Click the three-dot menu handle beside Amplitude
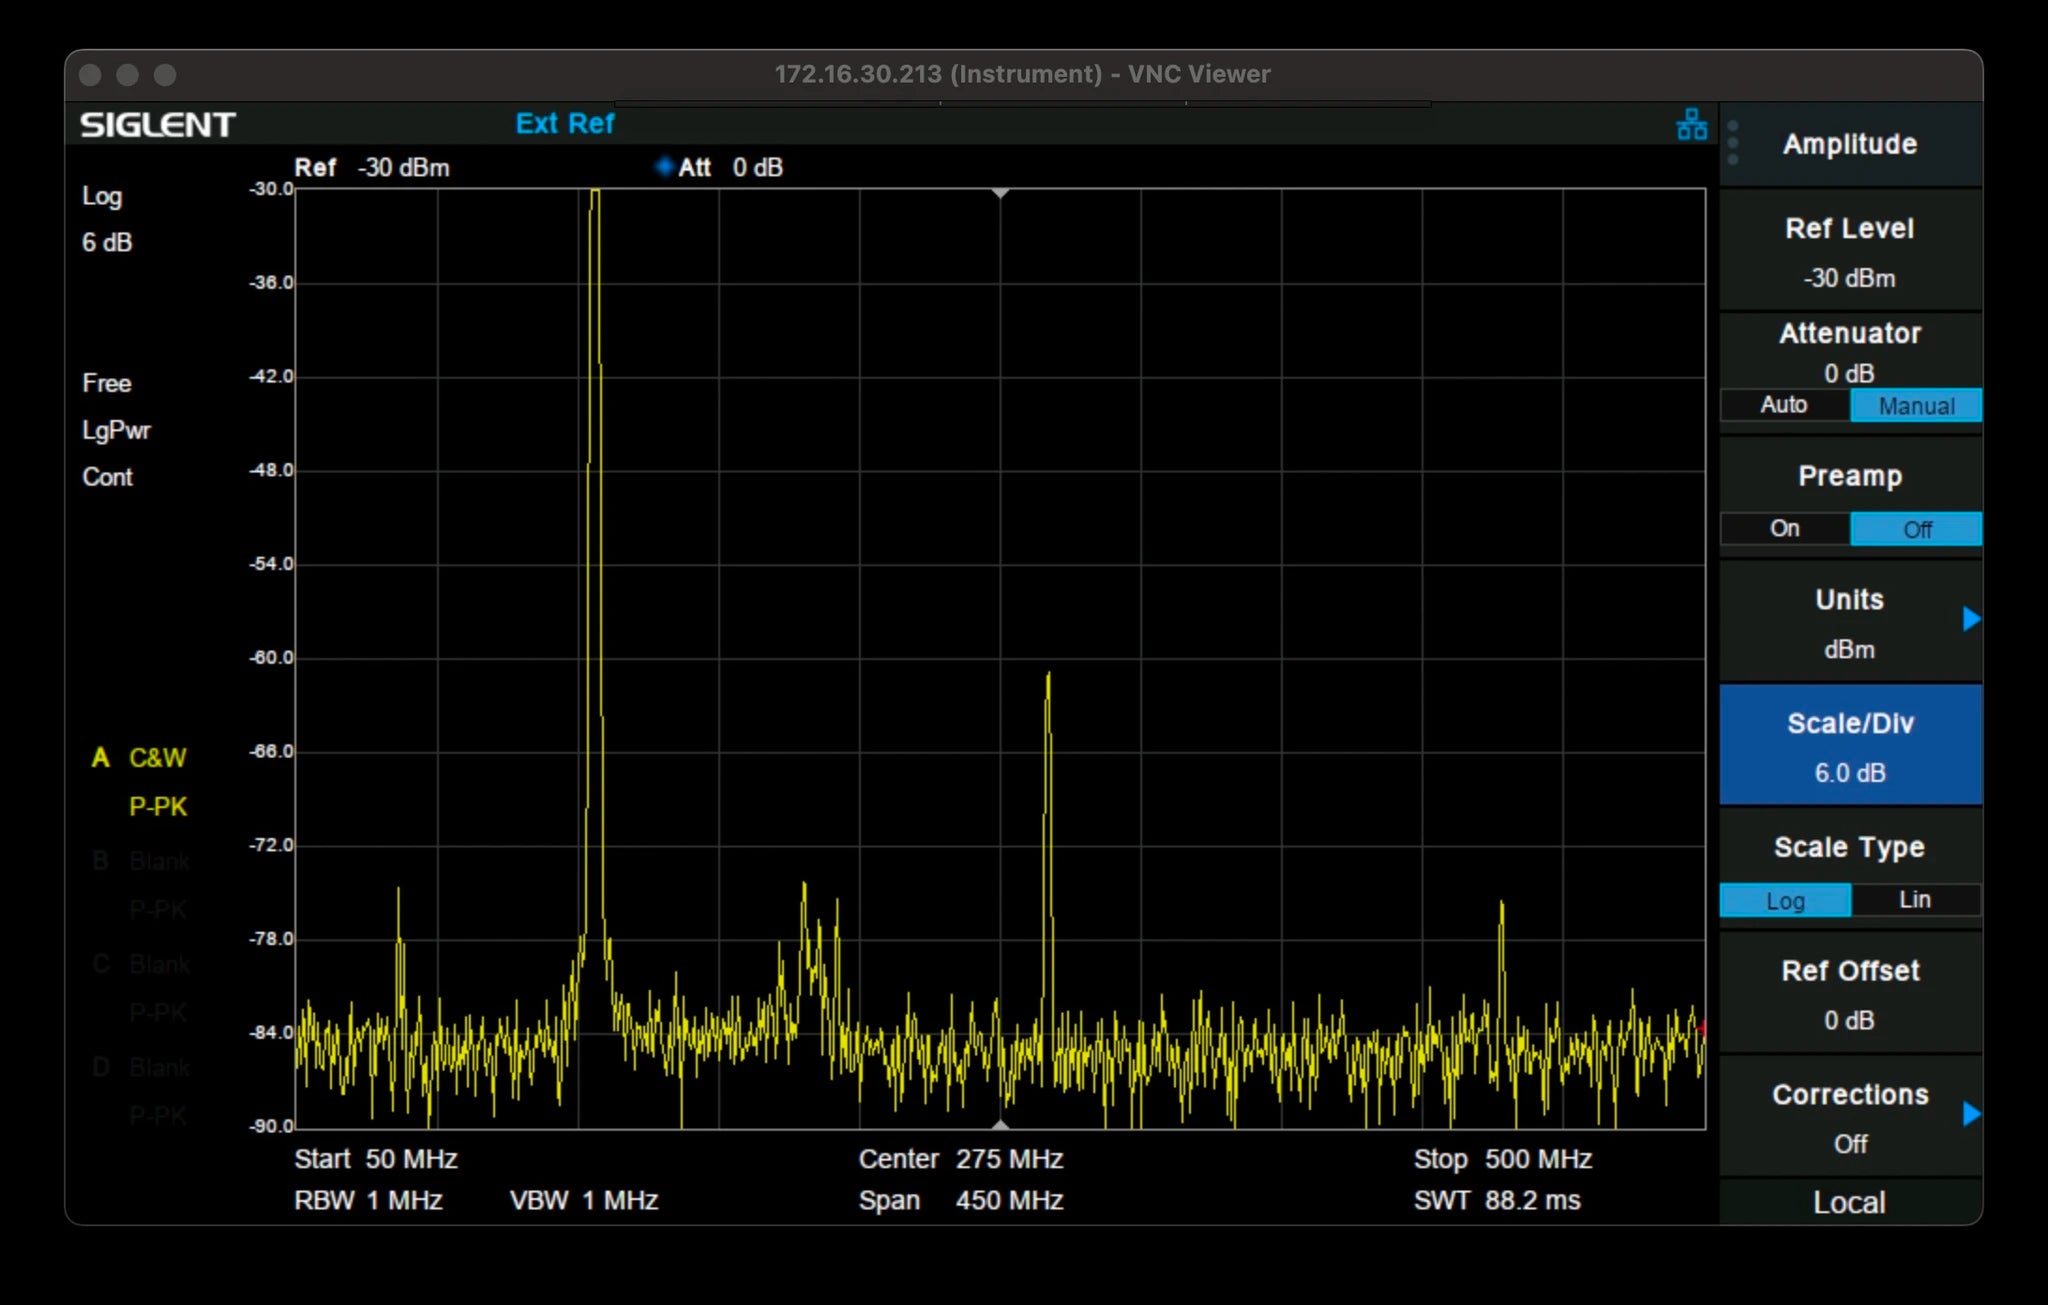 [x=1733, y=143]
